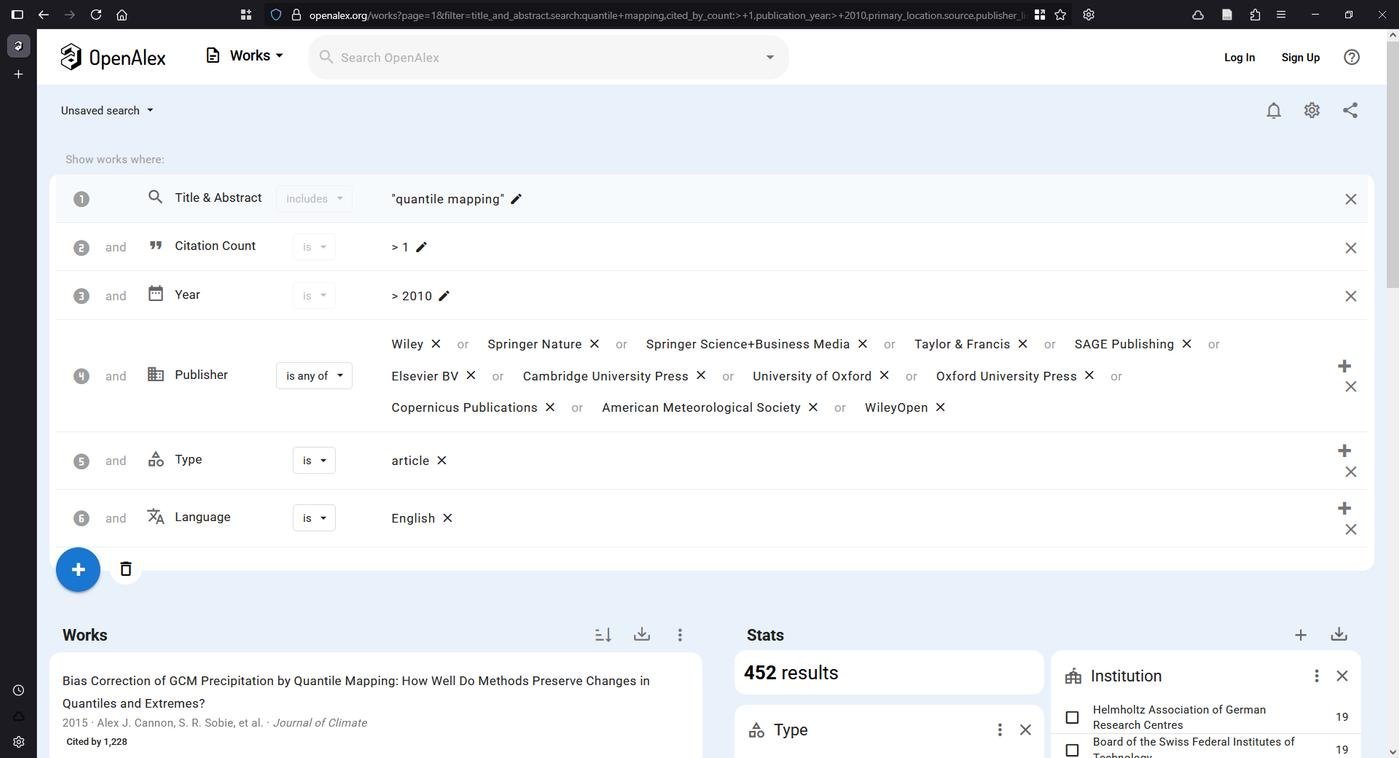Open the Year 'is' operator dropdown
Viewport: 1400px width, 758px height.
click(x=314, y=296)
